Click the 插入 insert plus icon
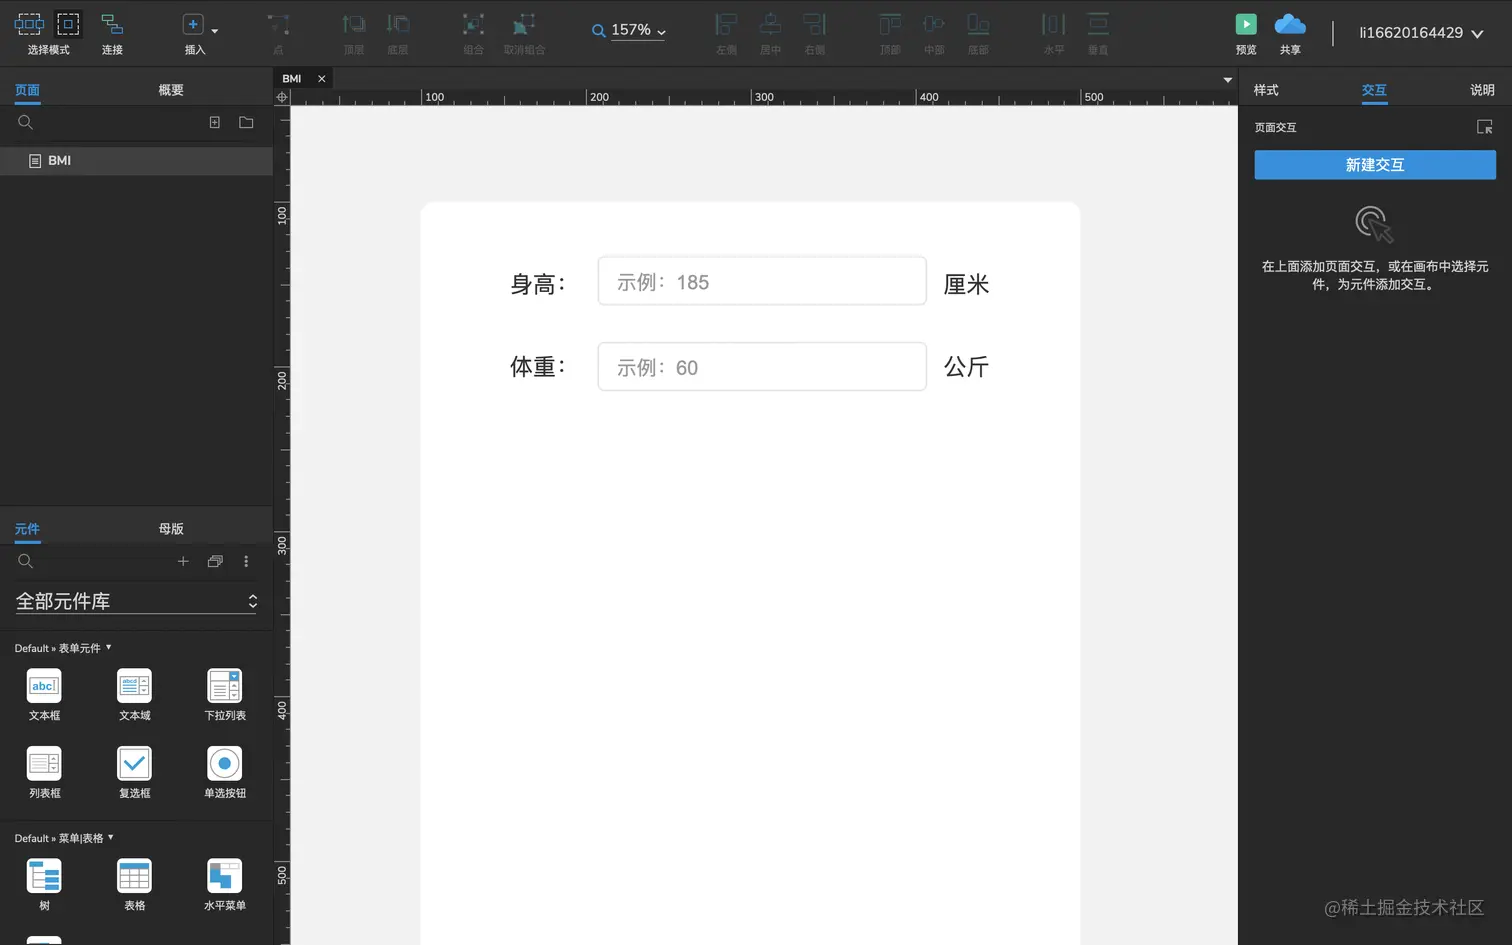Image resolution: width=1512 pixels, height=945 pixels. coord(193,24)
